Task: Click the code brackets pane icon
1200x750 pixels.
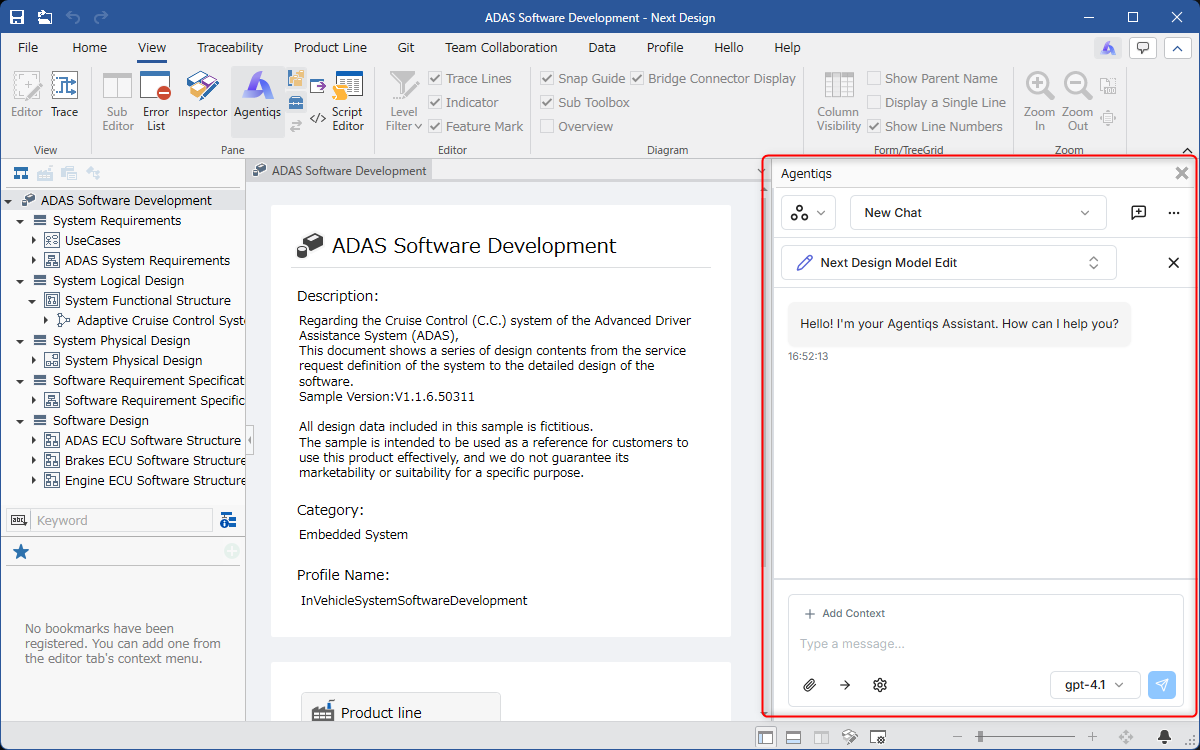Action: pos(318,119)
